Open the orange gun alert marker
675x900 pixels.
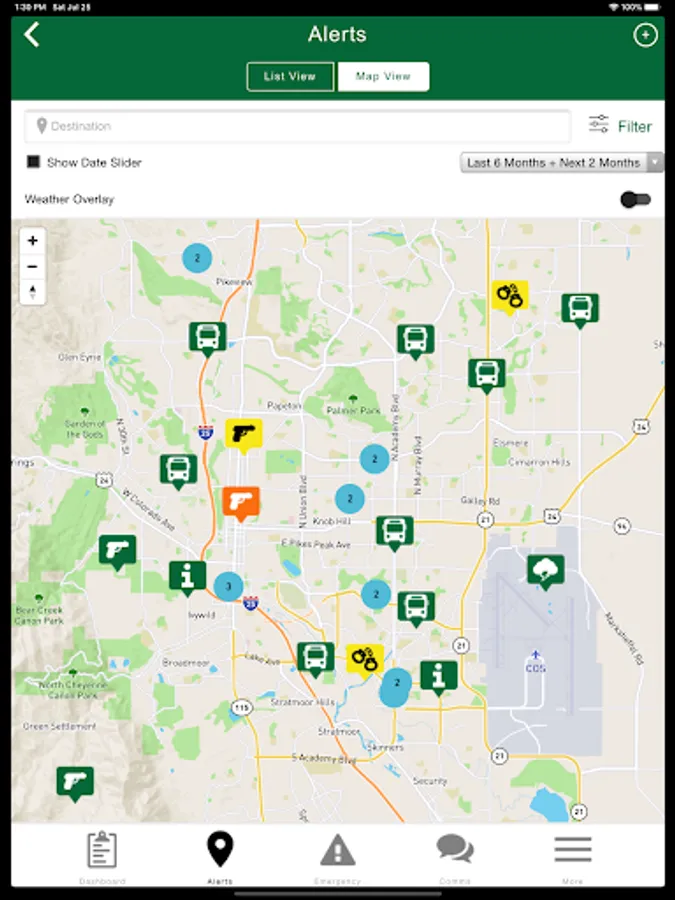[240, 503]
